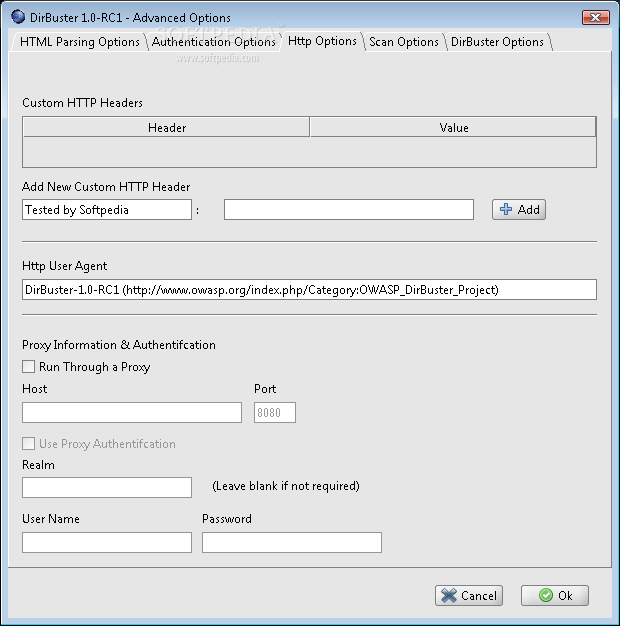This screenshot has width=620, height=626.
Task: Focus the empty header value field
Action: (x=349, y=210)
